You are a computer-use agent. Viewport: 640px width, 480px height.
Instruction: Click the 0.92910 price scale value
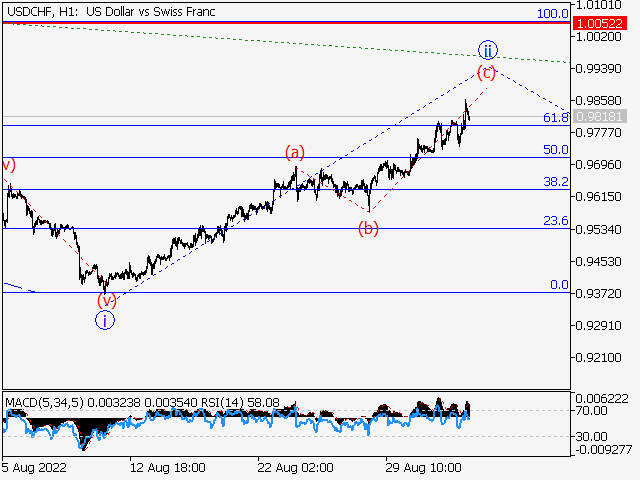598,326
